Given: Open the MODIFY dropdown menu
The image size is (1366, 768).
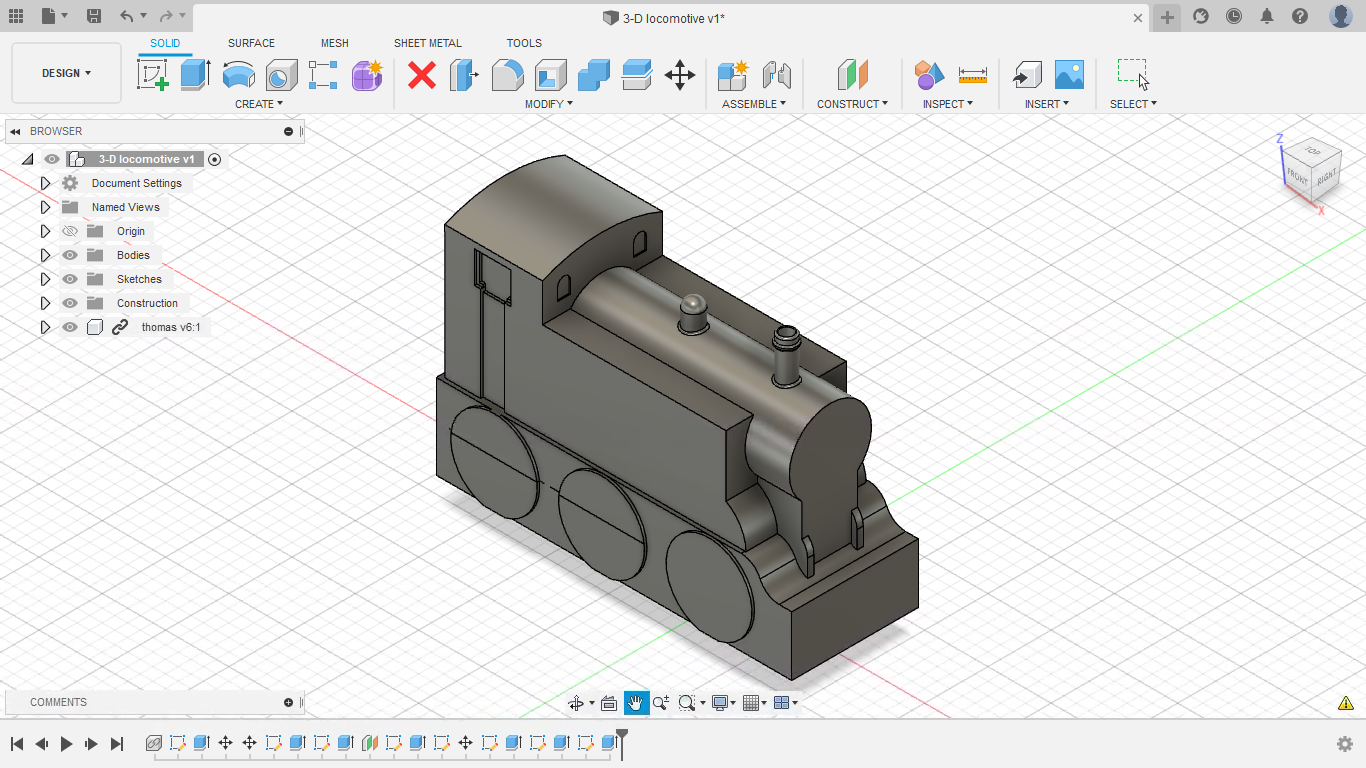Looking at the screenshot, I should pos(549,104).
